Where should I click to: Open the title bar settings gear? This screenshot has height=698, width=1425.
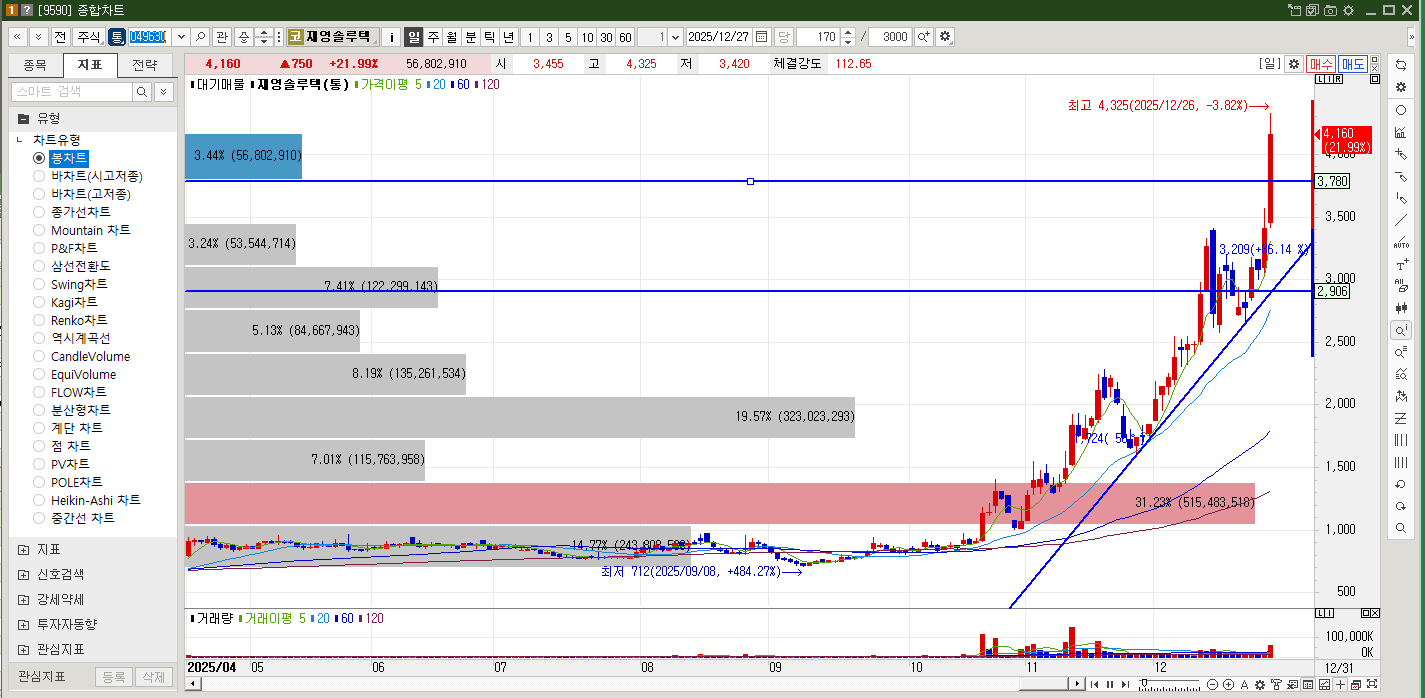pos(1347,10)
